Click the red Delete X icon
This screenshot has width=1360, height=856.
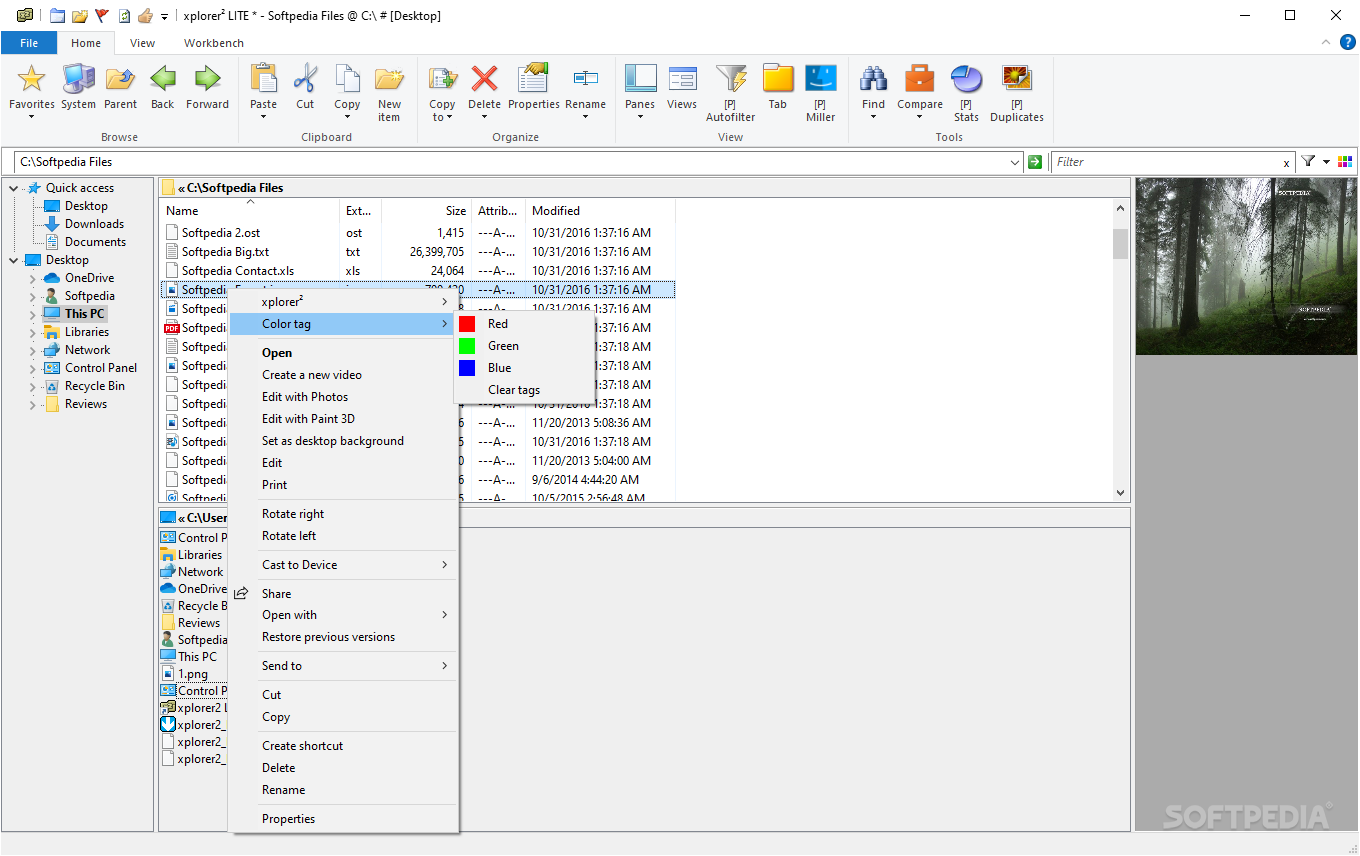484,78
